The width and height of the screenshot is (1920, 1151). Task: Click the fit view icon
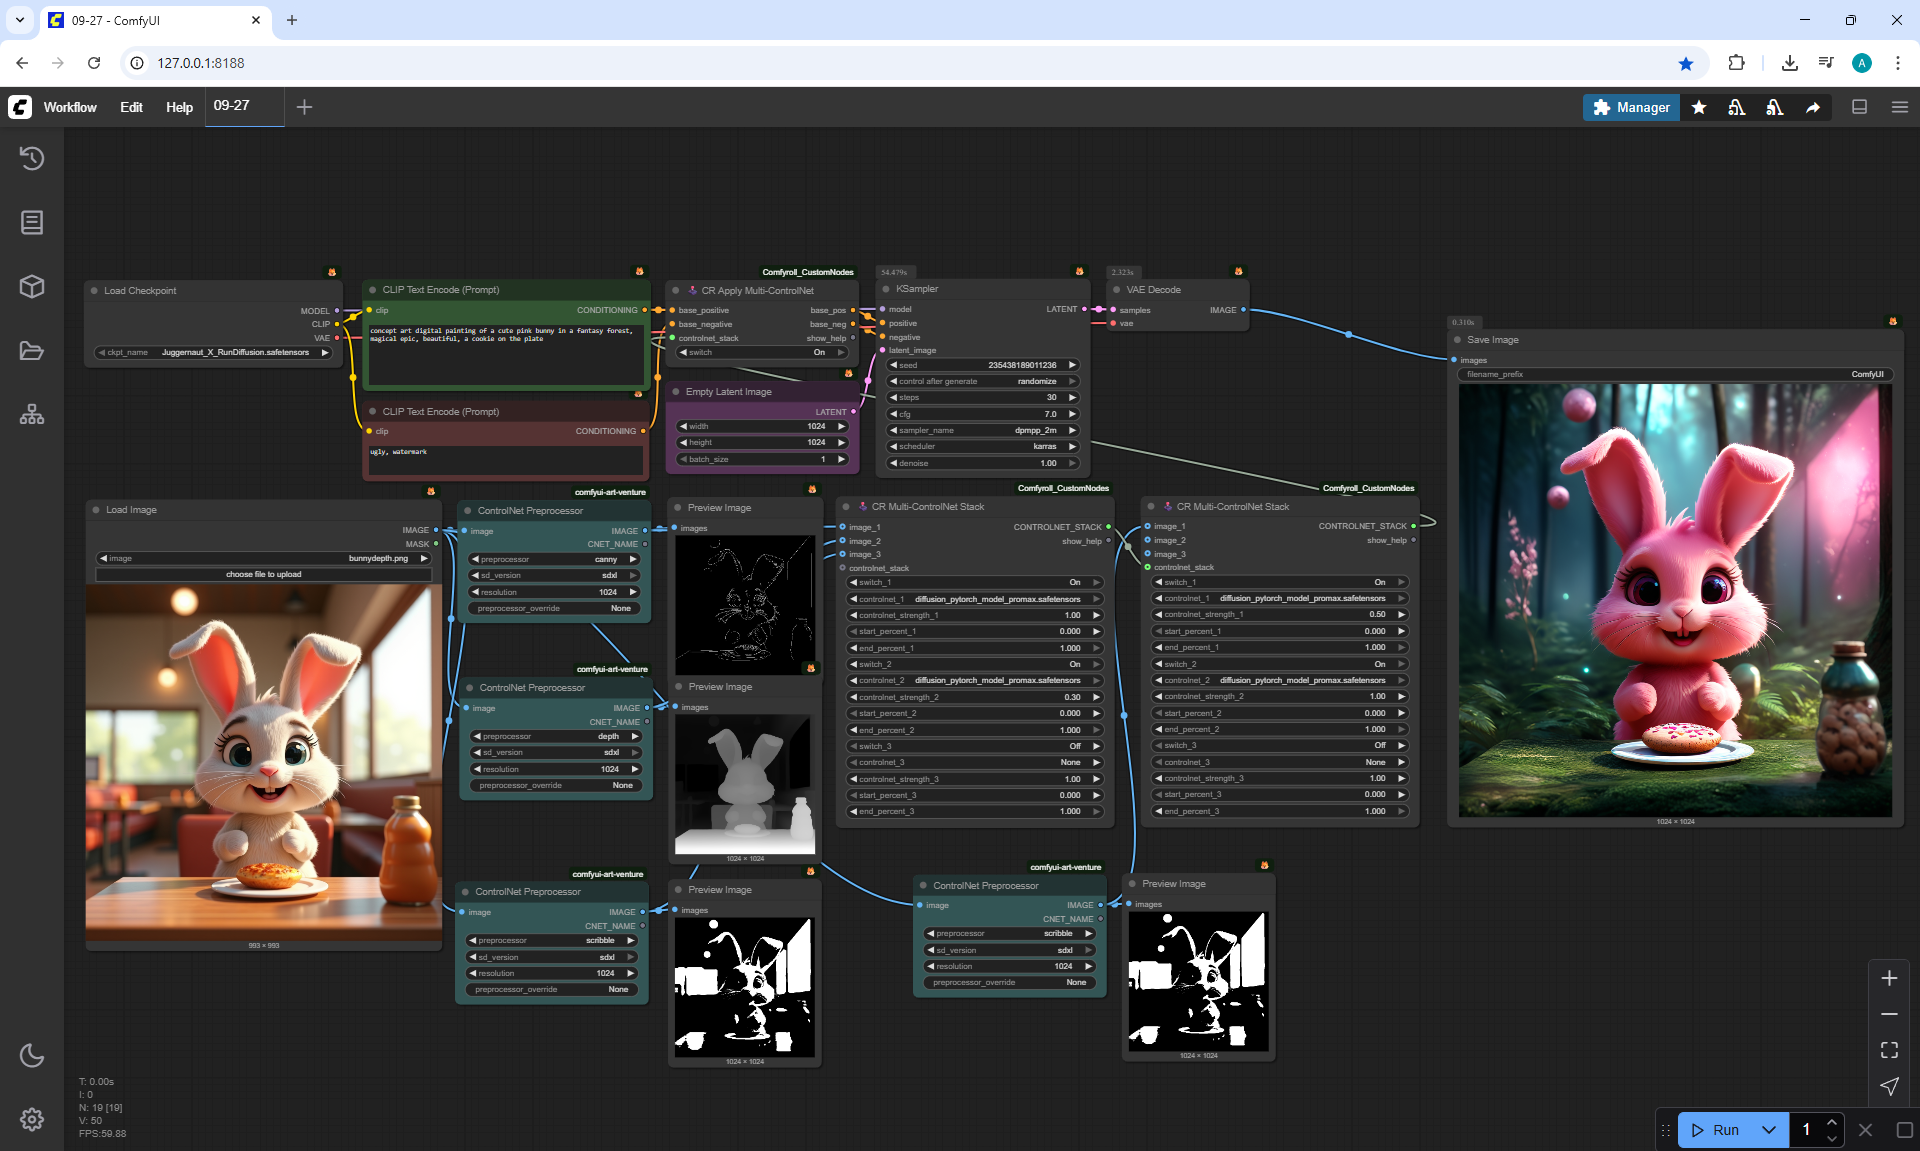pyautogui.click(x=1889, y=1050)
